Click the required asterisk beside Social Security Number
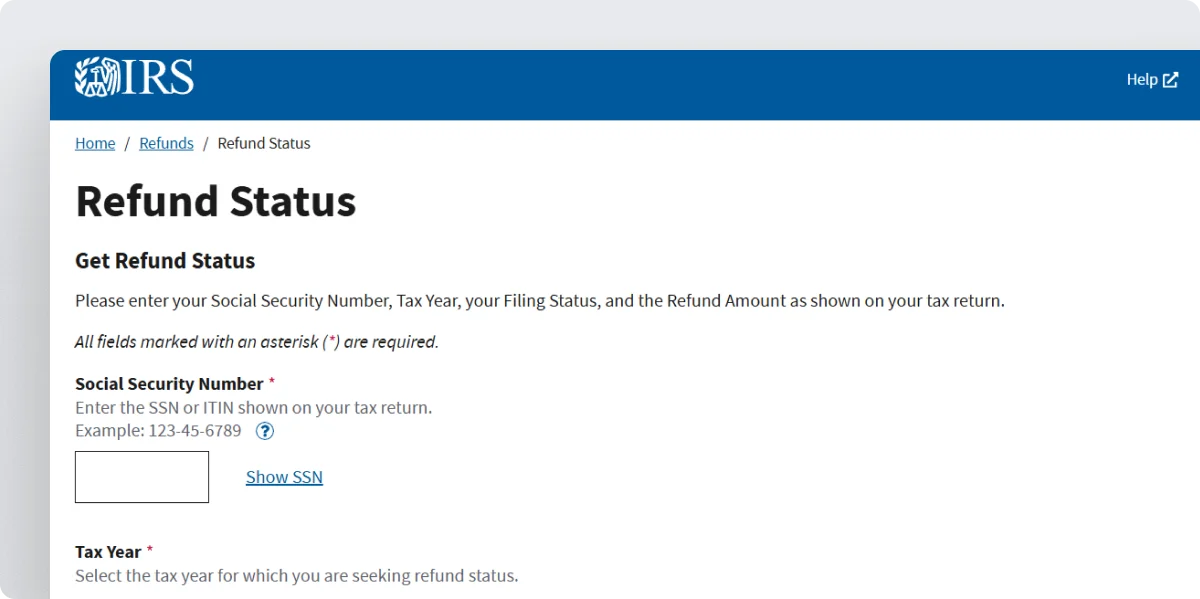The image size is (1200, 599). pos(271,382)
